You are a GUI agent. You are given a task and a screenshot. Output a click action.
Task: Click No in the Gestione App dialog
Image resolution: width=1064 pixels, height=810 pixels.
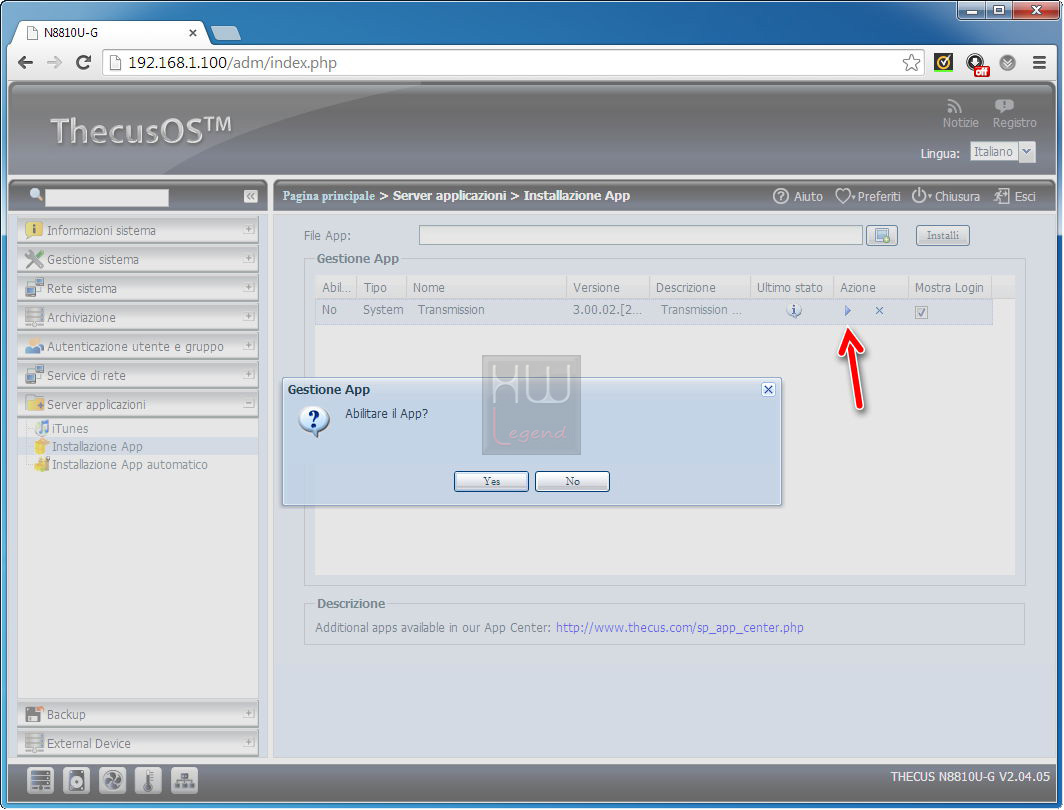[x=572, y=481]
